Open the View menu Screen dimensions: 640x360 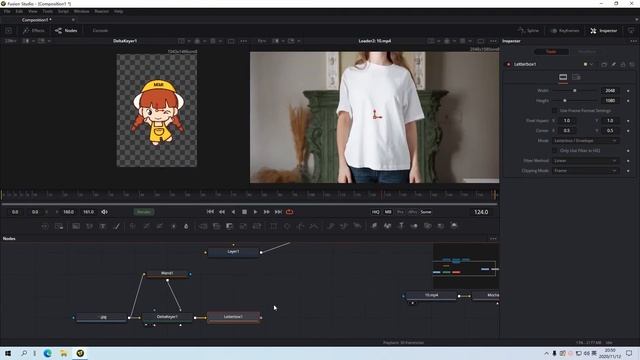(33, 11)
